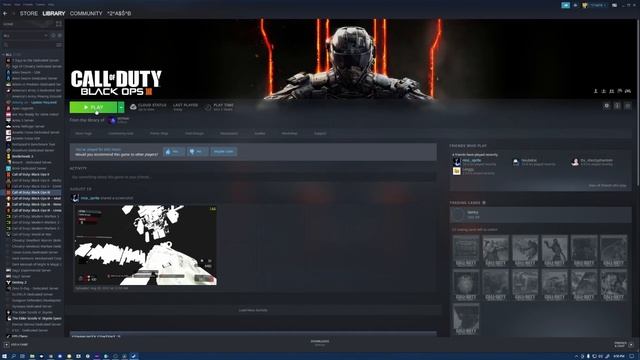Open the Guides tab
Viewport: 640px width, 360px height.
coord(260,133)
